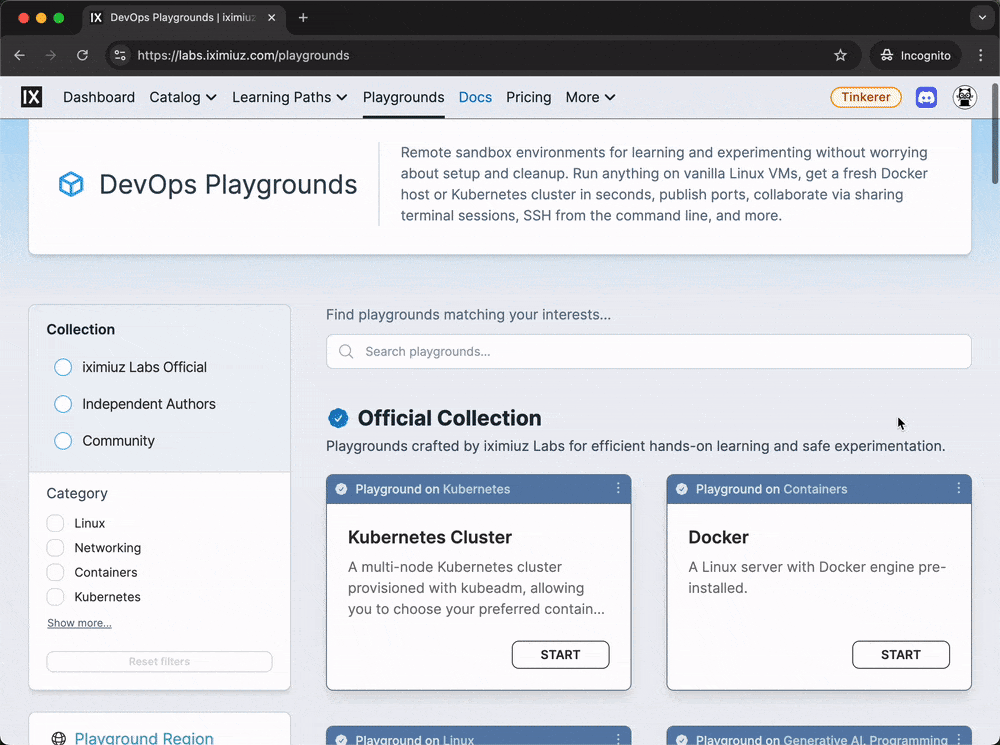
Task: Open the user avatar profile menu
Action: click(964, 97)
